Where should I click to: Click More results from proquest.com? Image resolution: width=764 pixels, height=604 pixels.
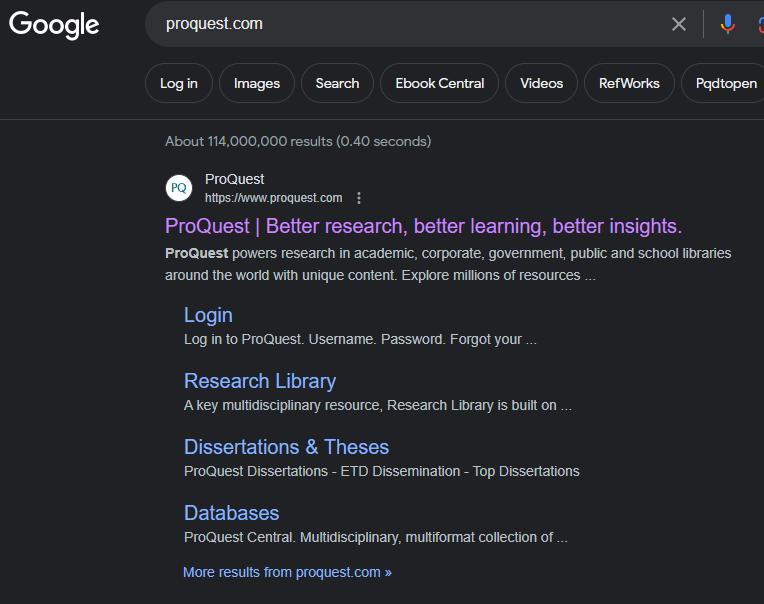click(287, 572)
